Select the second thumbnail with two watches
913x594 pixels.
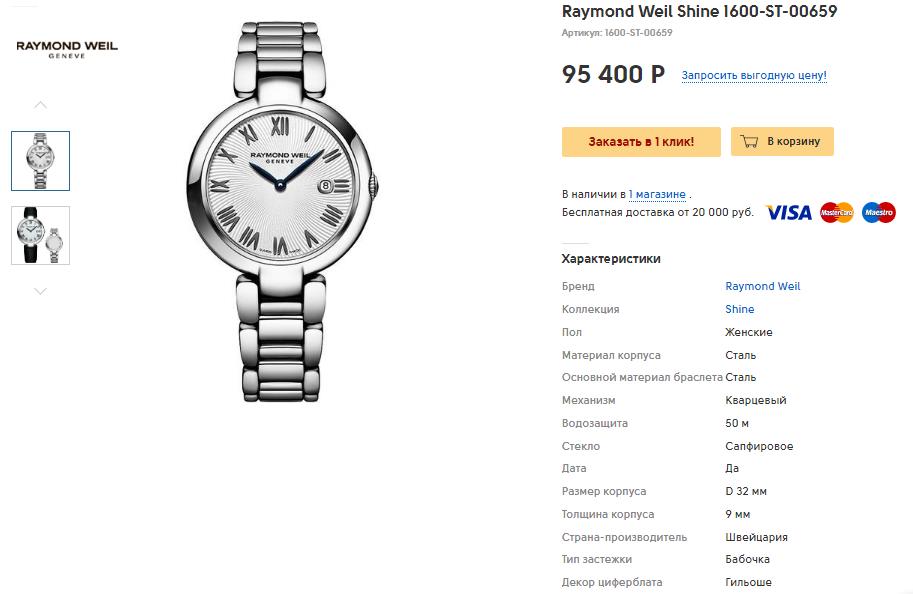pos(40,235)
